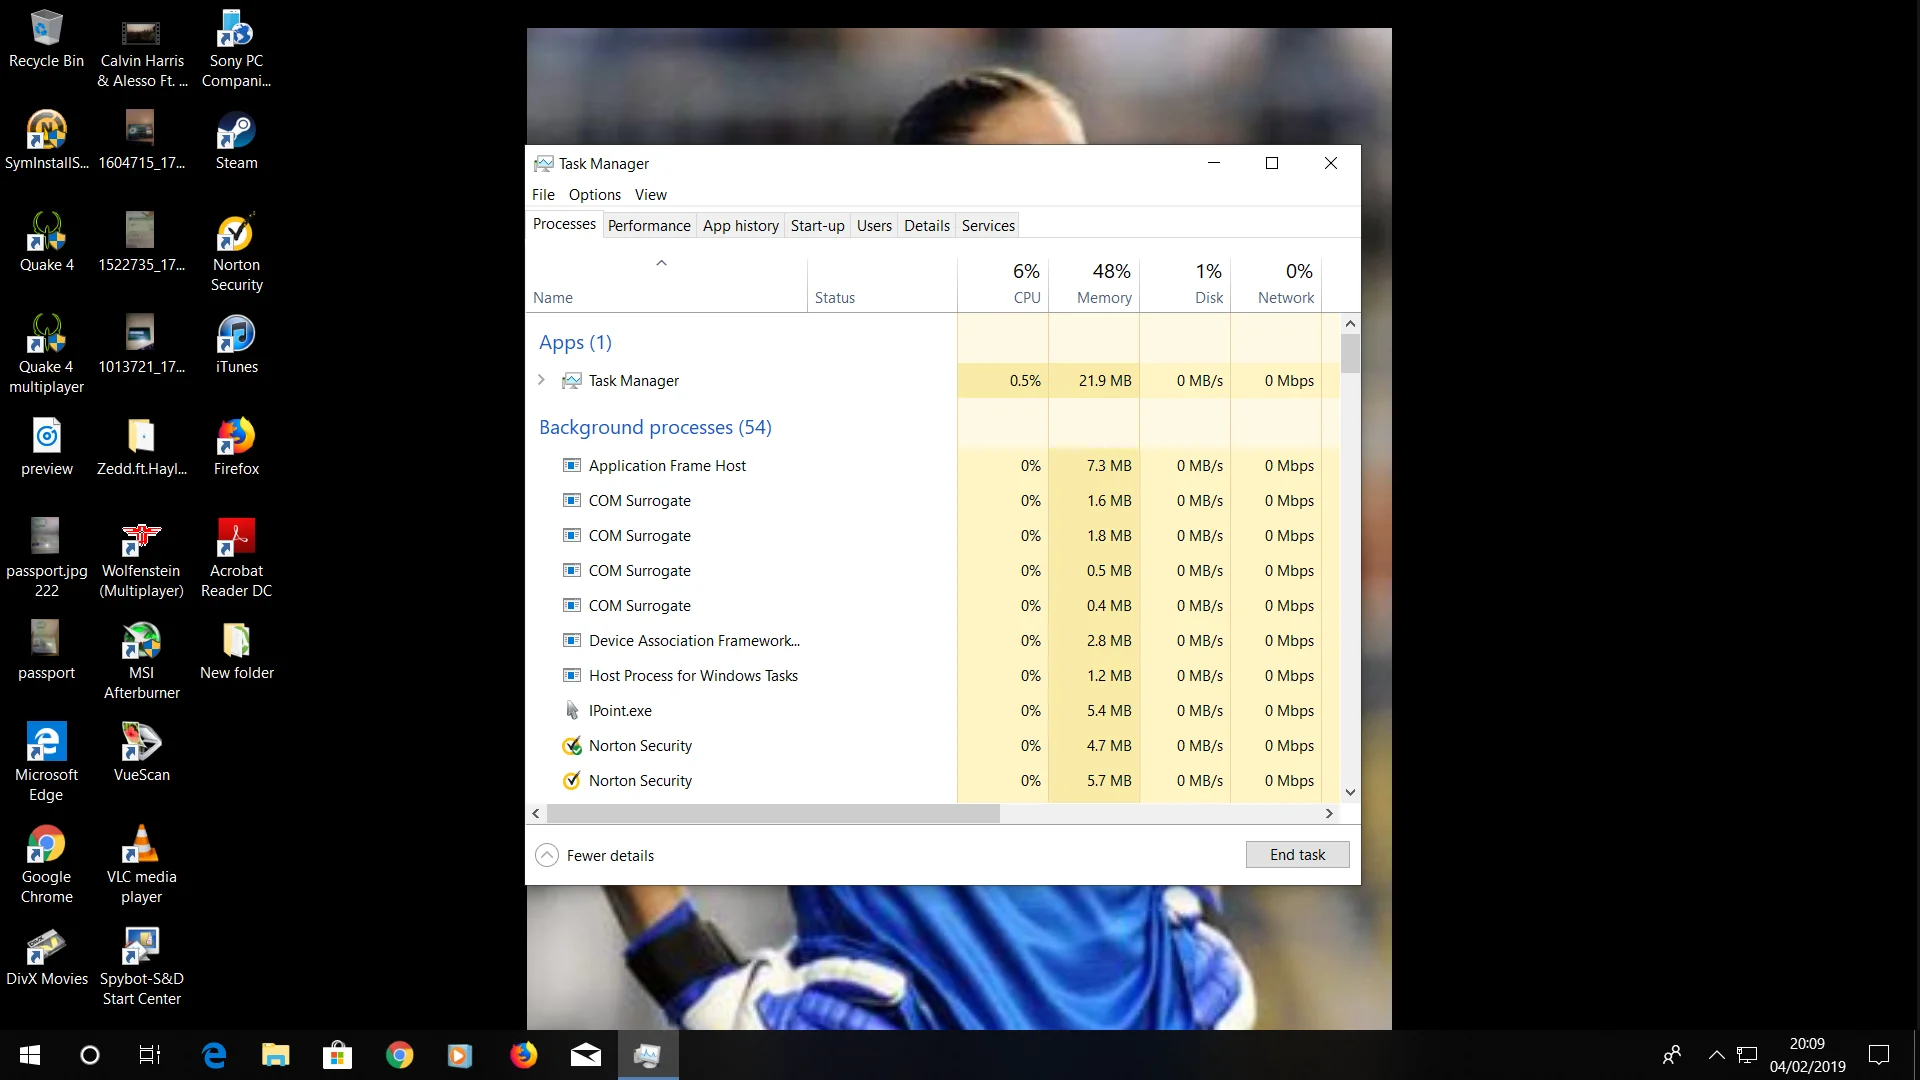Viewport: 1920px width, 1080px height.
Task: Open the Quake 4 multiplayer desktop icon
Action: [x=46, y=355]
